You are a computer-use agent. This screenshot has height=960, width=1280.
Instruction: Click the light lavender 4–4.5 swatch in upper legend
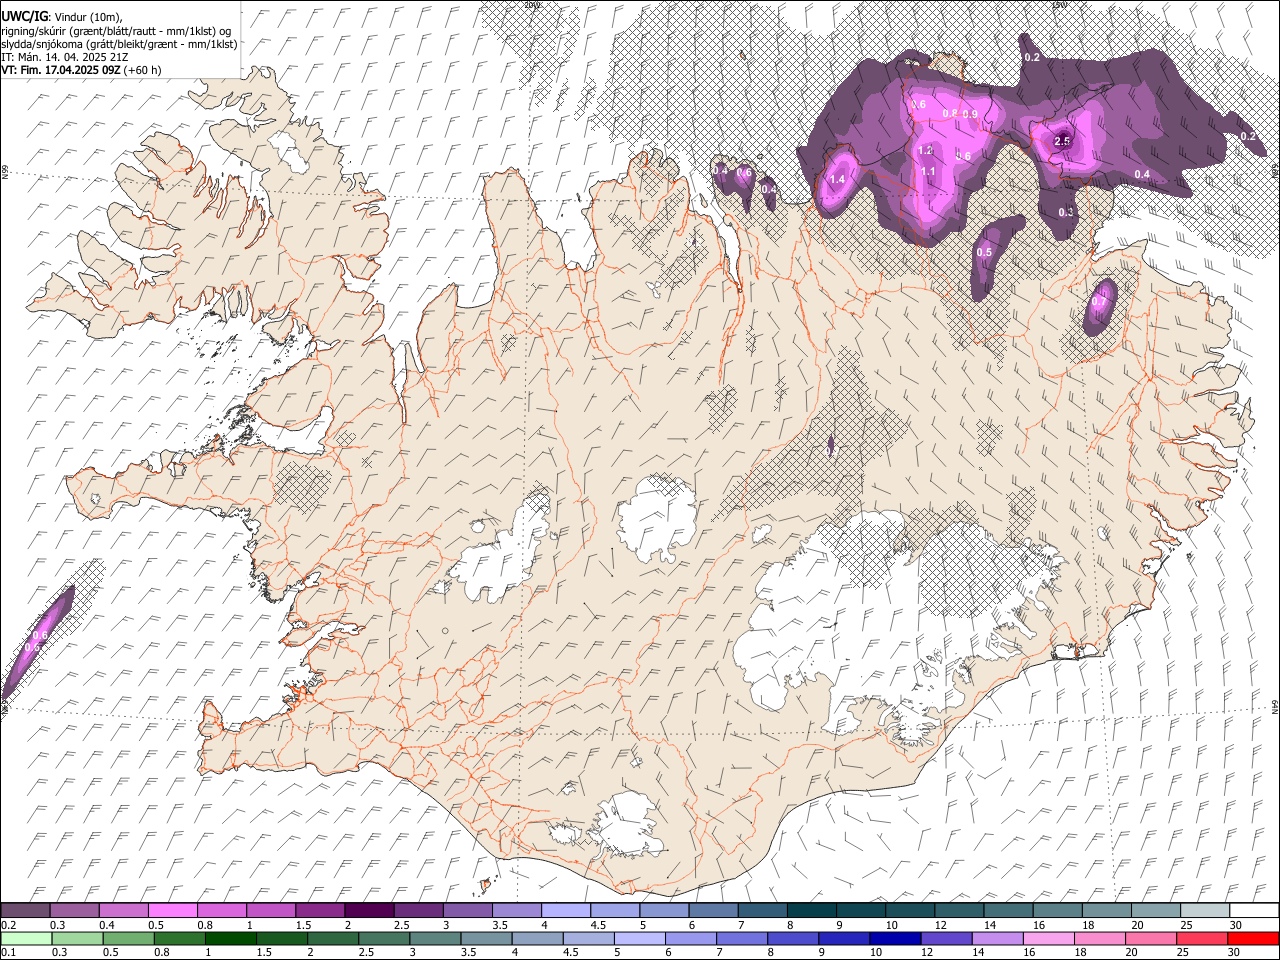566,911
